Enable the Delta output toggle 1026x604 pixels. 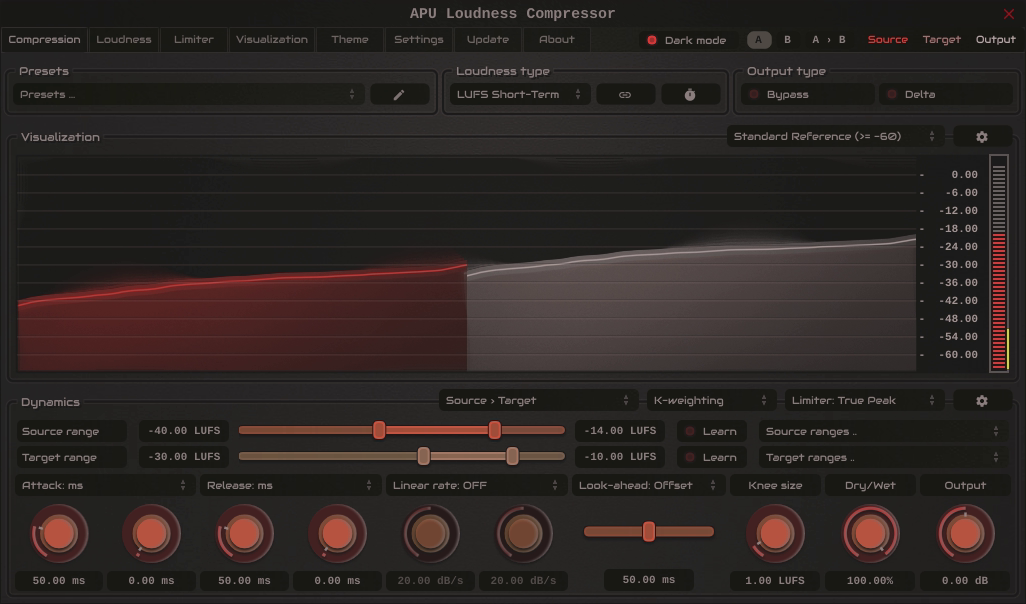(x=946, y=95)
